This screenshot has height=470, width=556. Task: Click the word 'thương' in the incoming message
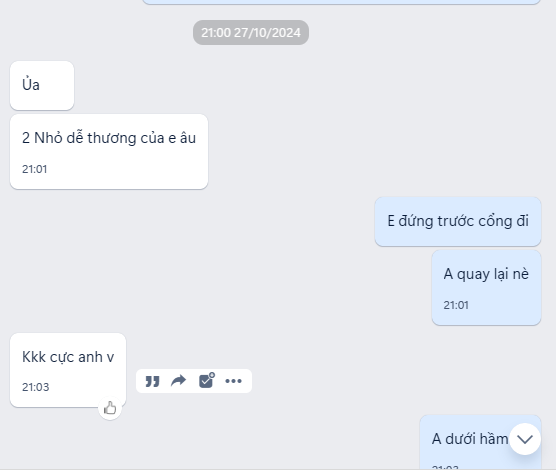click(112, 138)
